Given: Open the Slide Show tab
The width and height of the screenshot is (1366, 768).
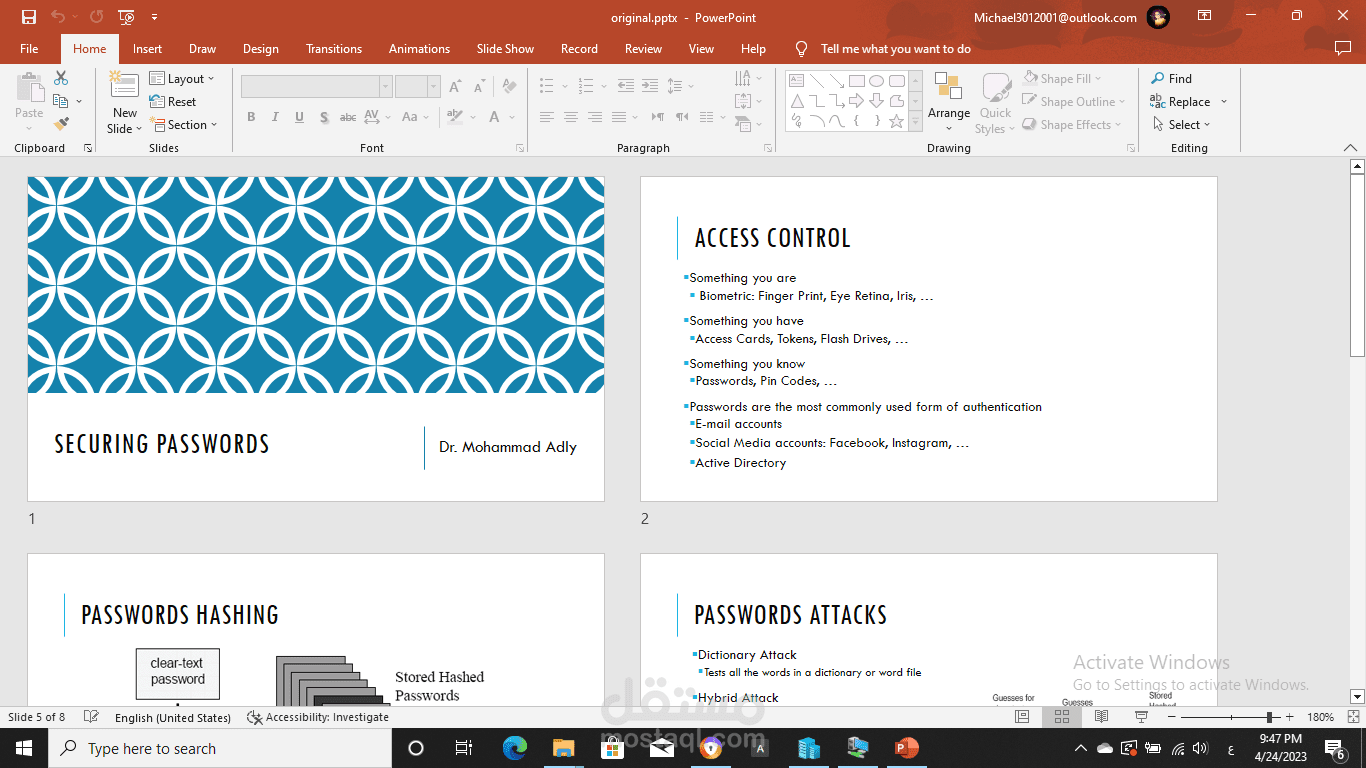Looking at the screenshot, I should 505,49.
